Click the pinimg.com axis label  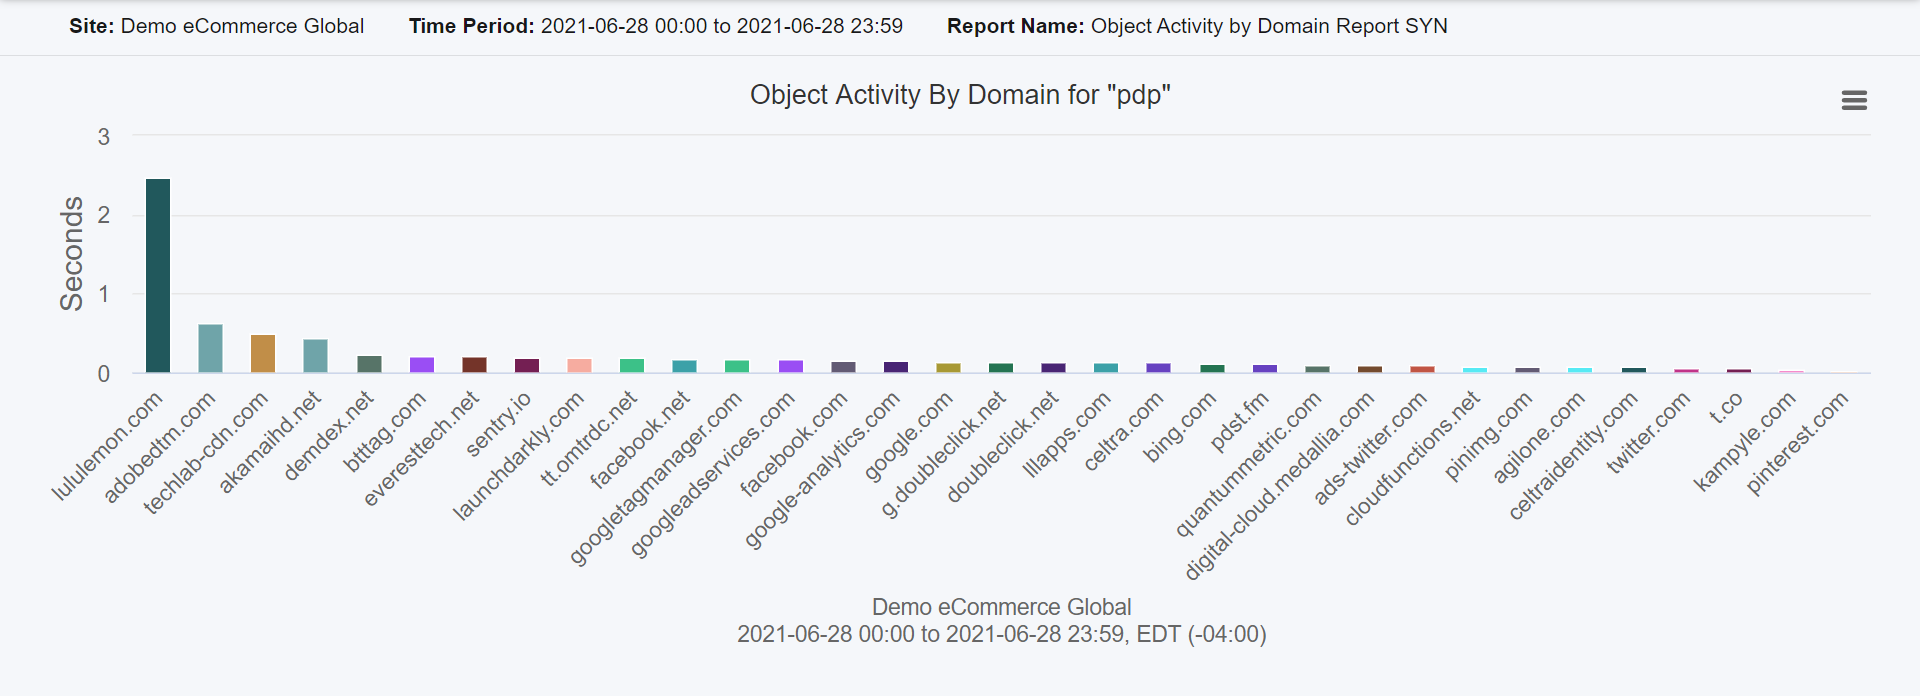1488,436
